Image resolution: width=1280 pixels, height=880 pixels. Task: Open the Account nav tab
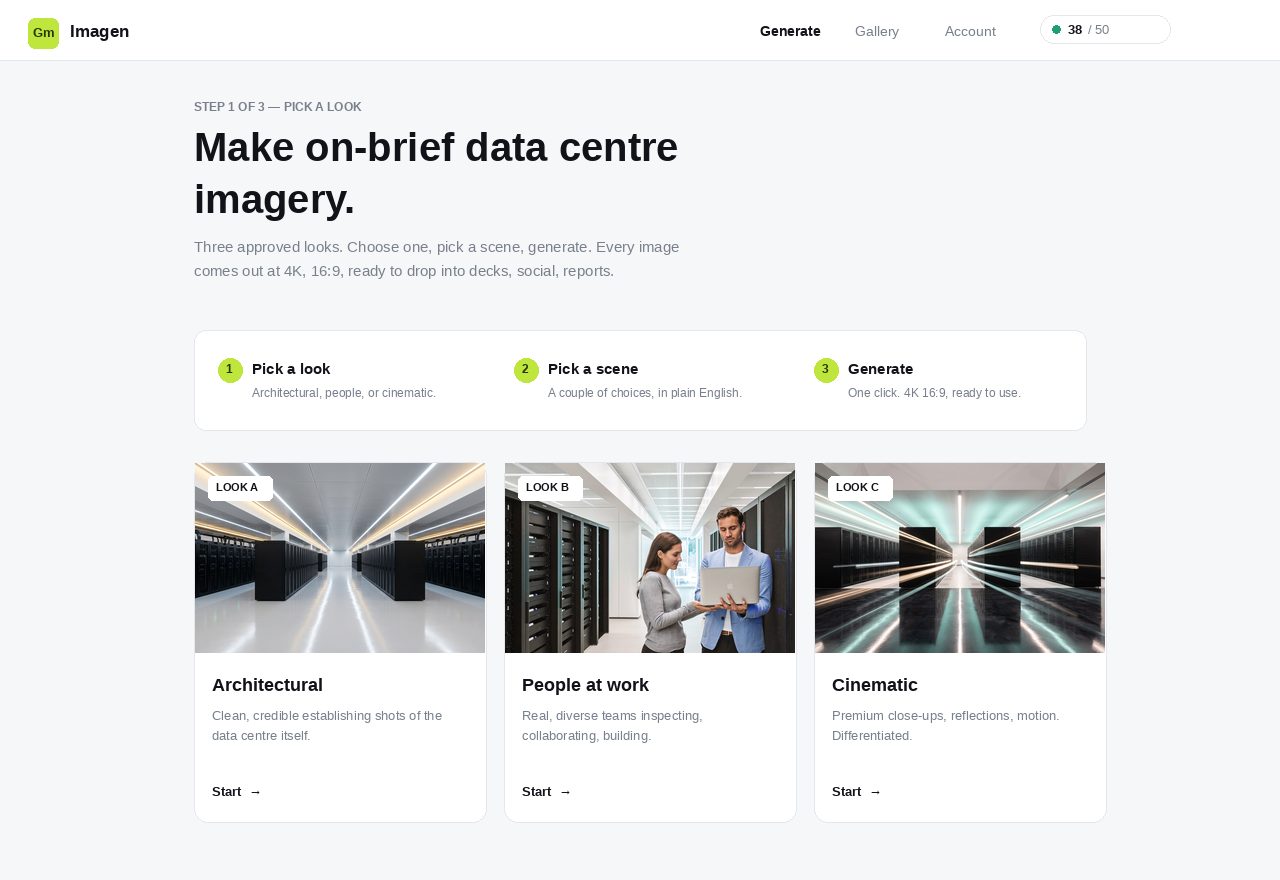[x=970, y=31]
